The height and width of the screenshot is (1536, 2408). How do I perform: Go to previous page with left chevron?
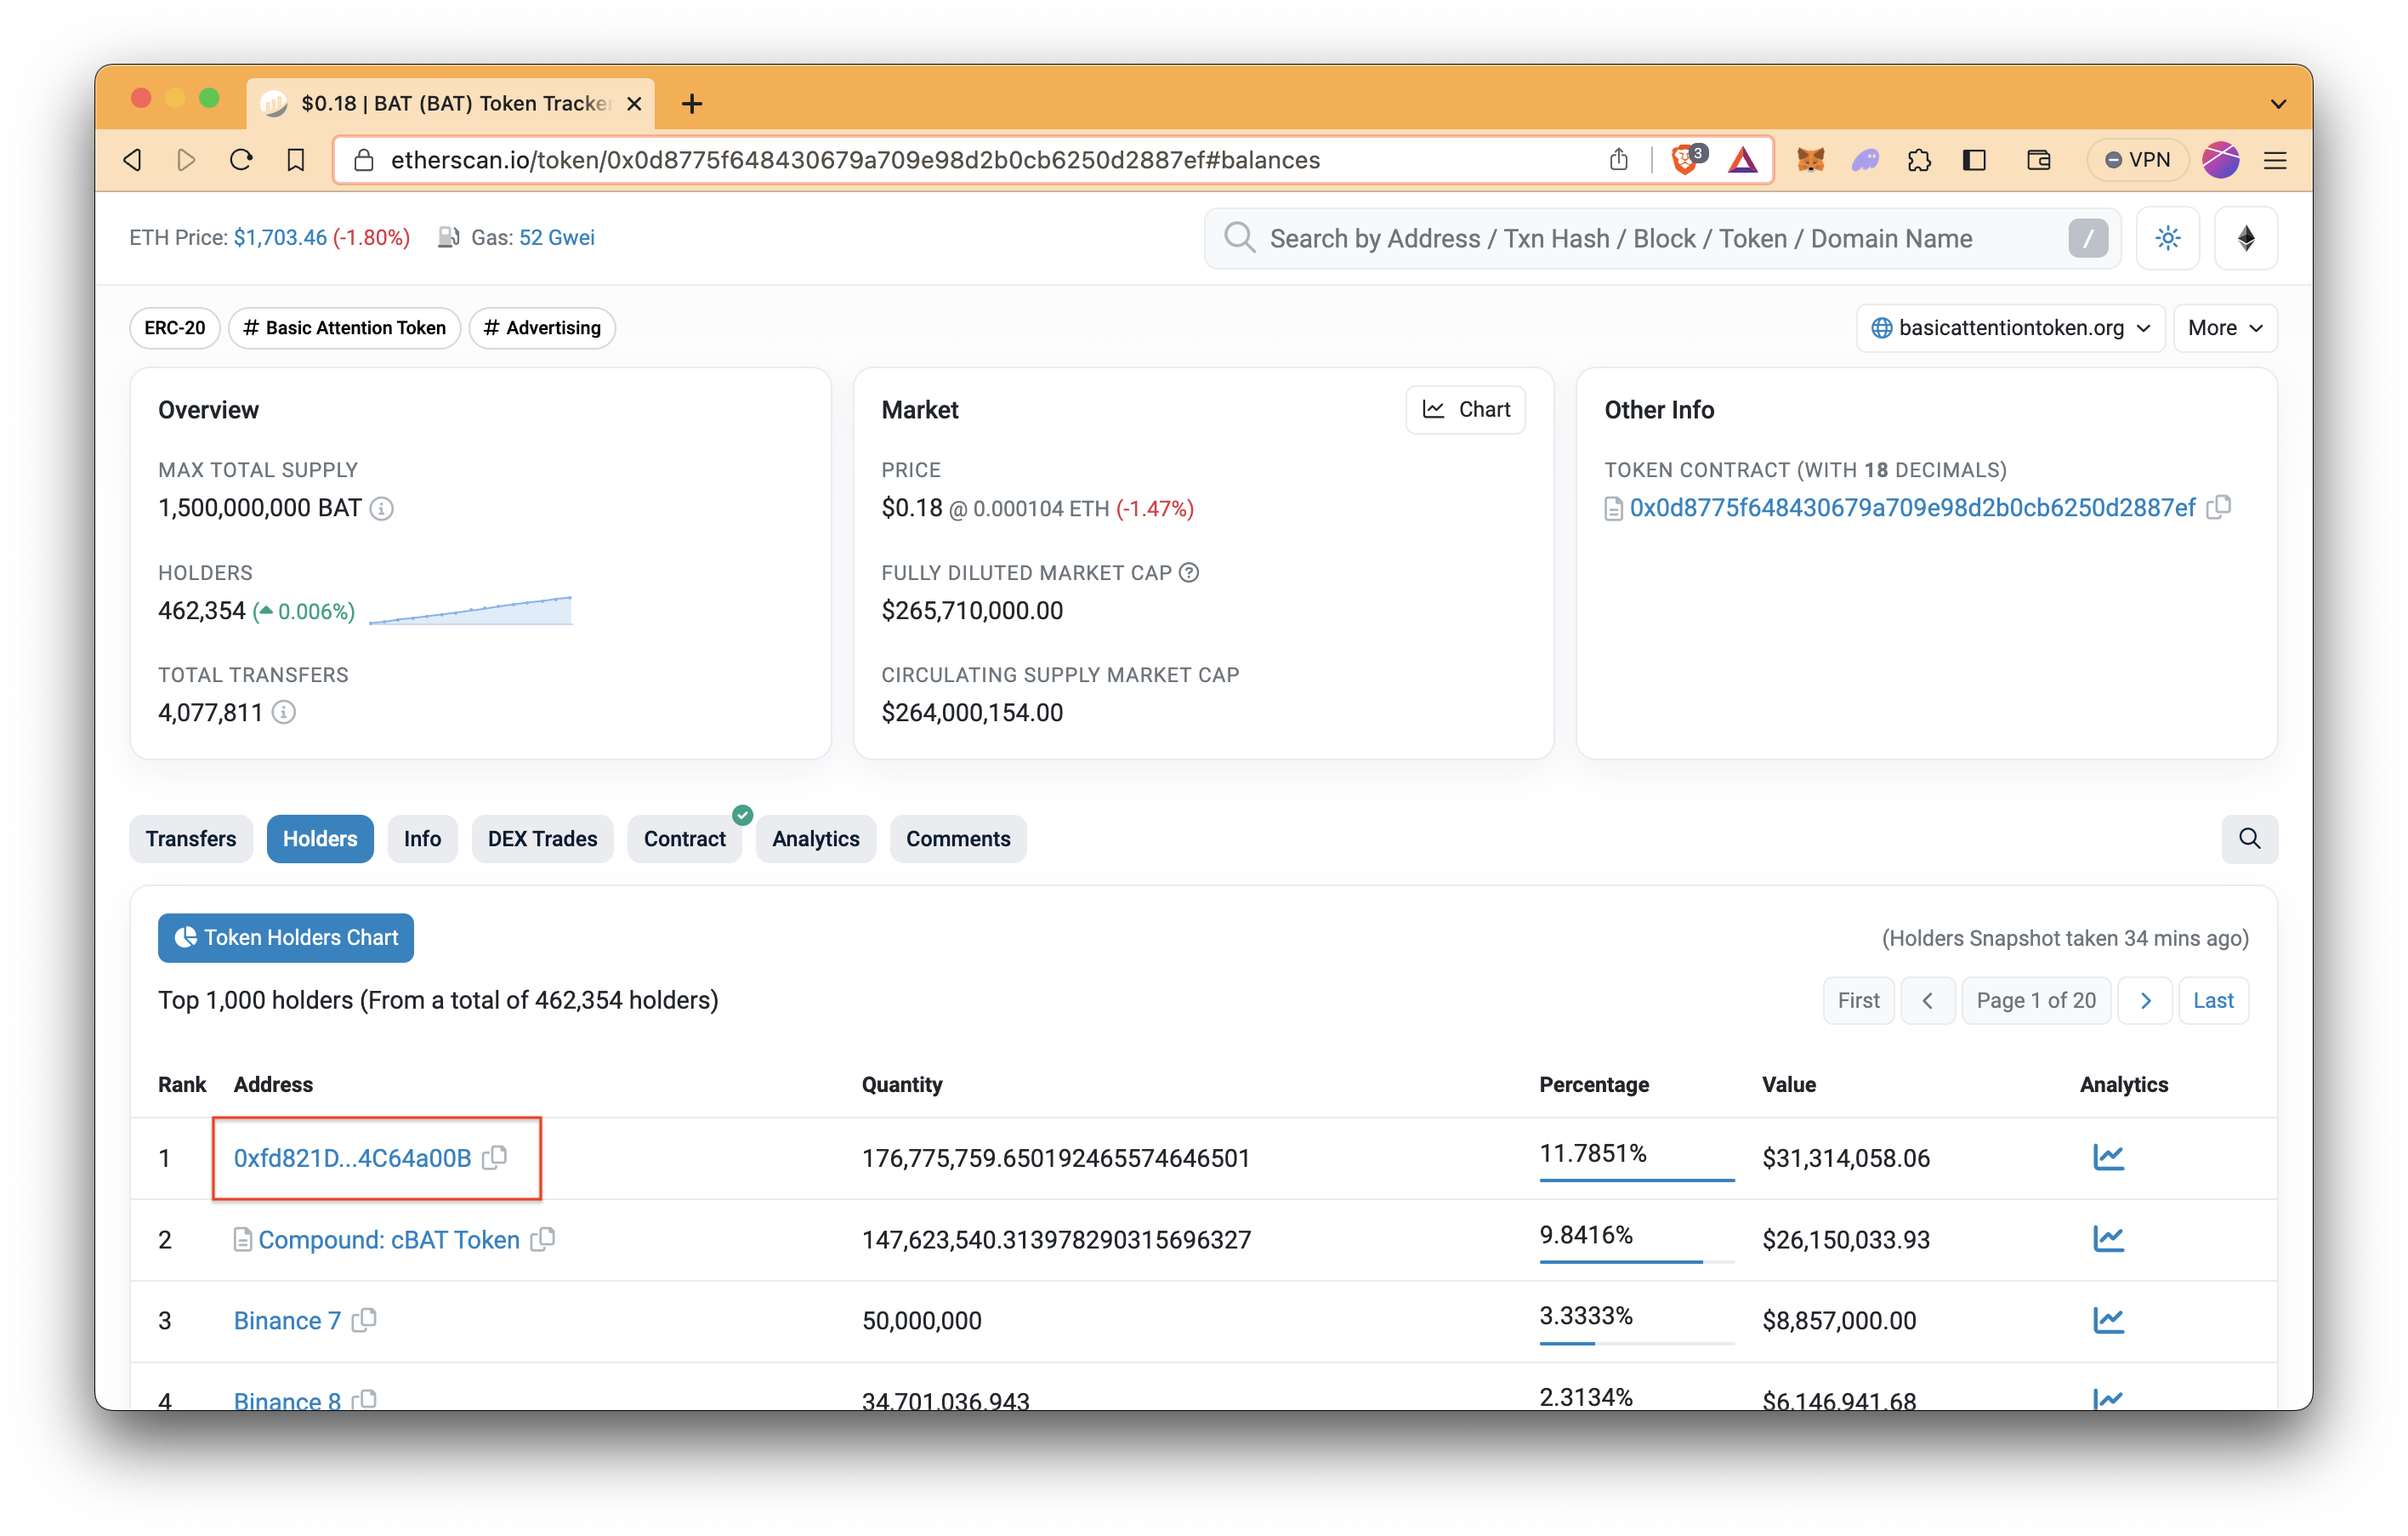coord(1927,1000)
